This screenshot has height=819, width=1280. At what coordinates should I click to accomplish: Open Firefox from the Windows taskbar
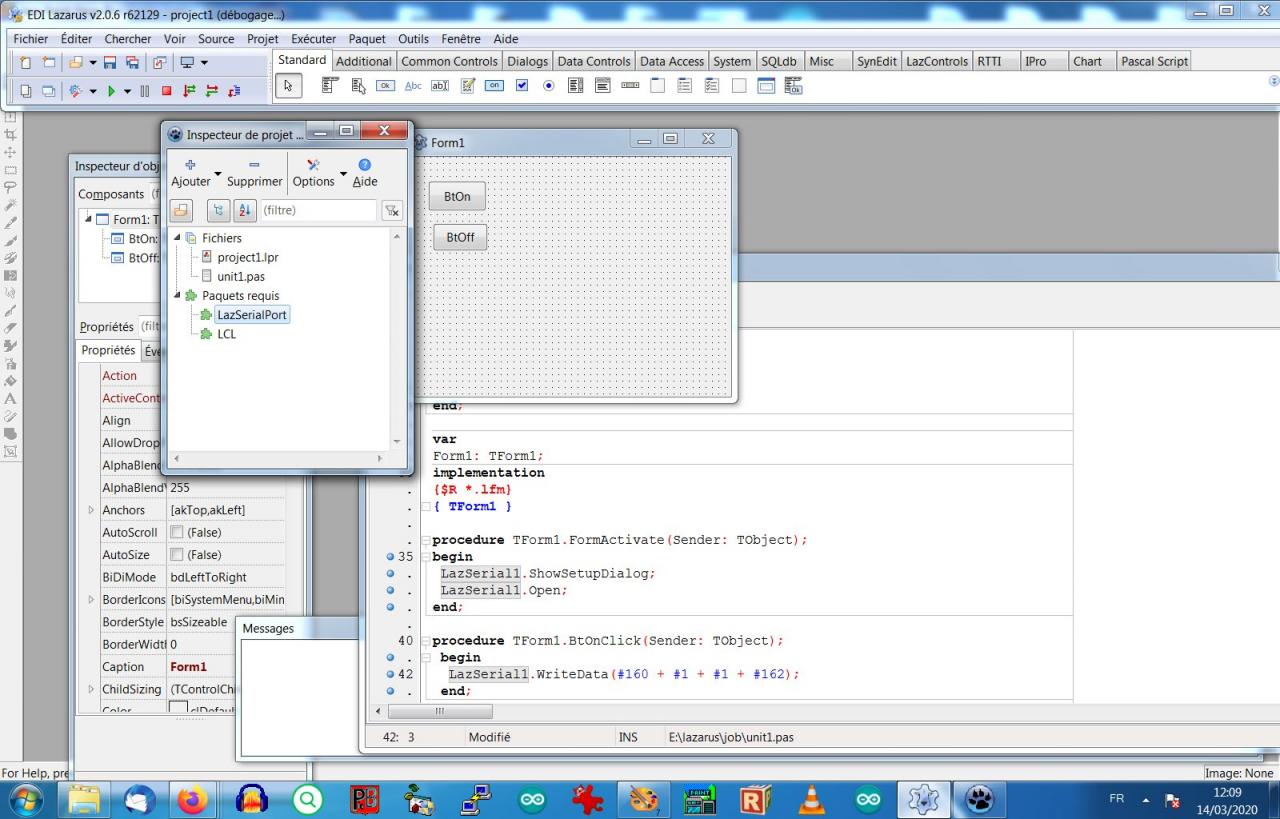coord(191,800)
